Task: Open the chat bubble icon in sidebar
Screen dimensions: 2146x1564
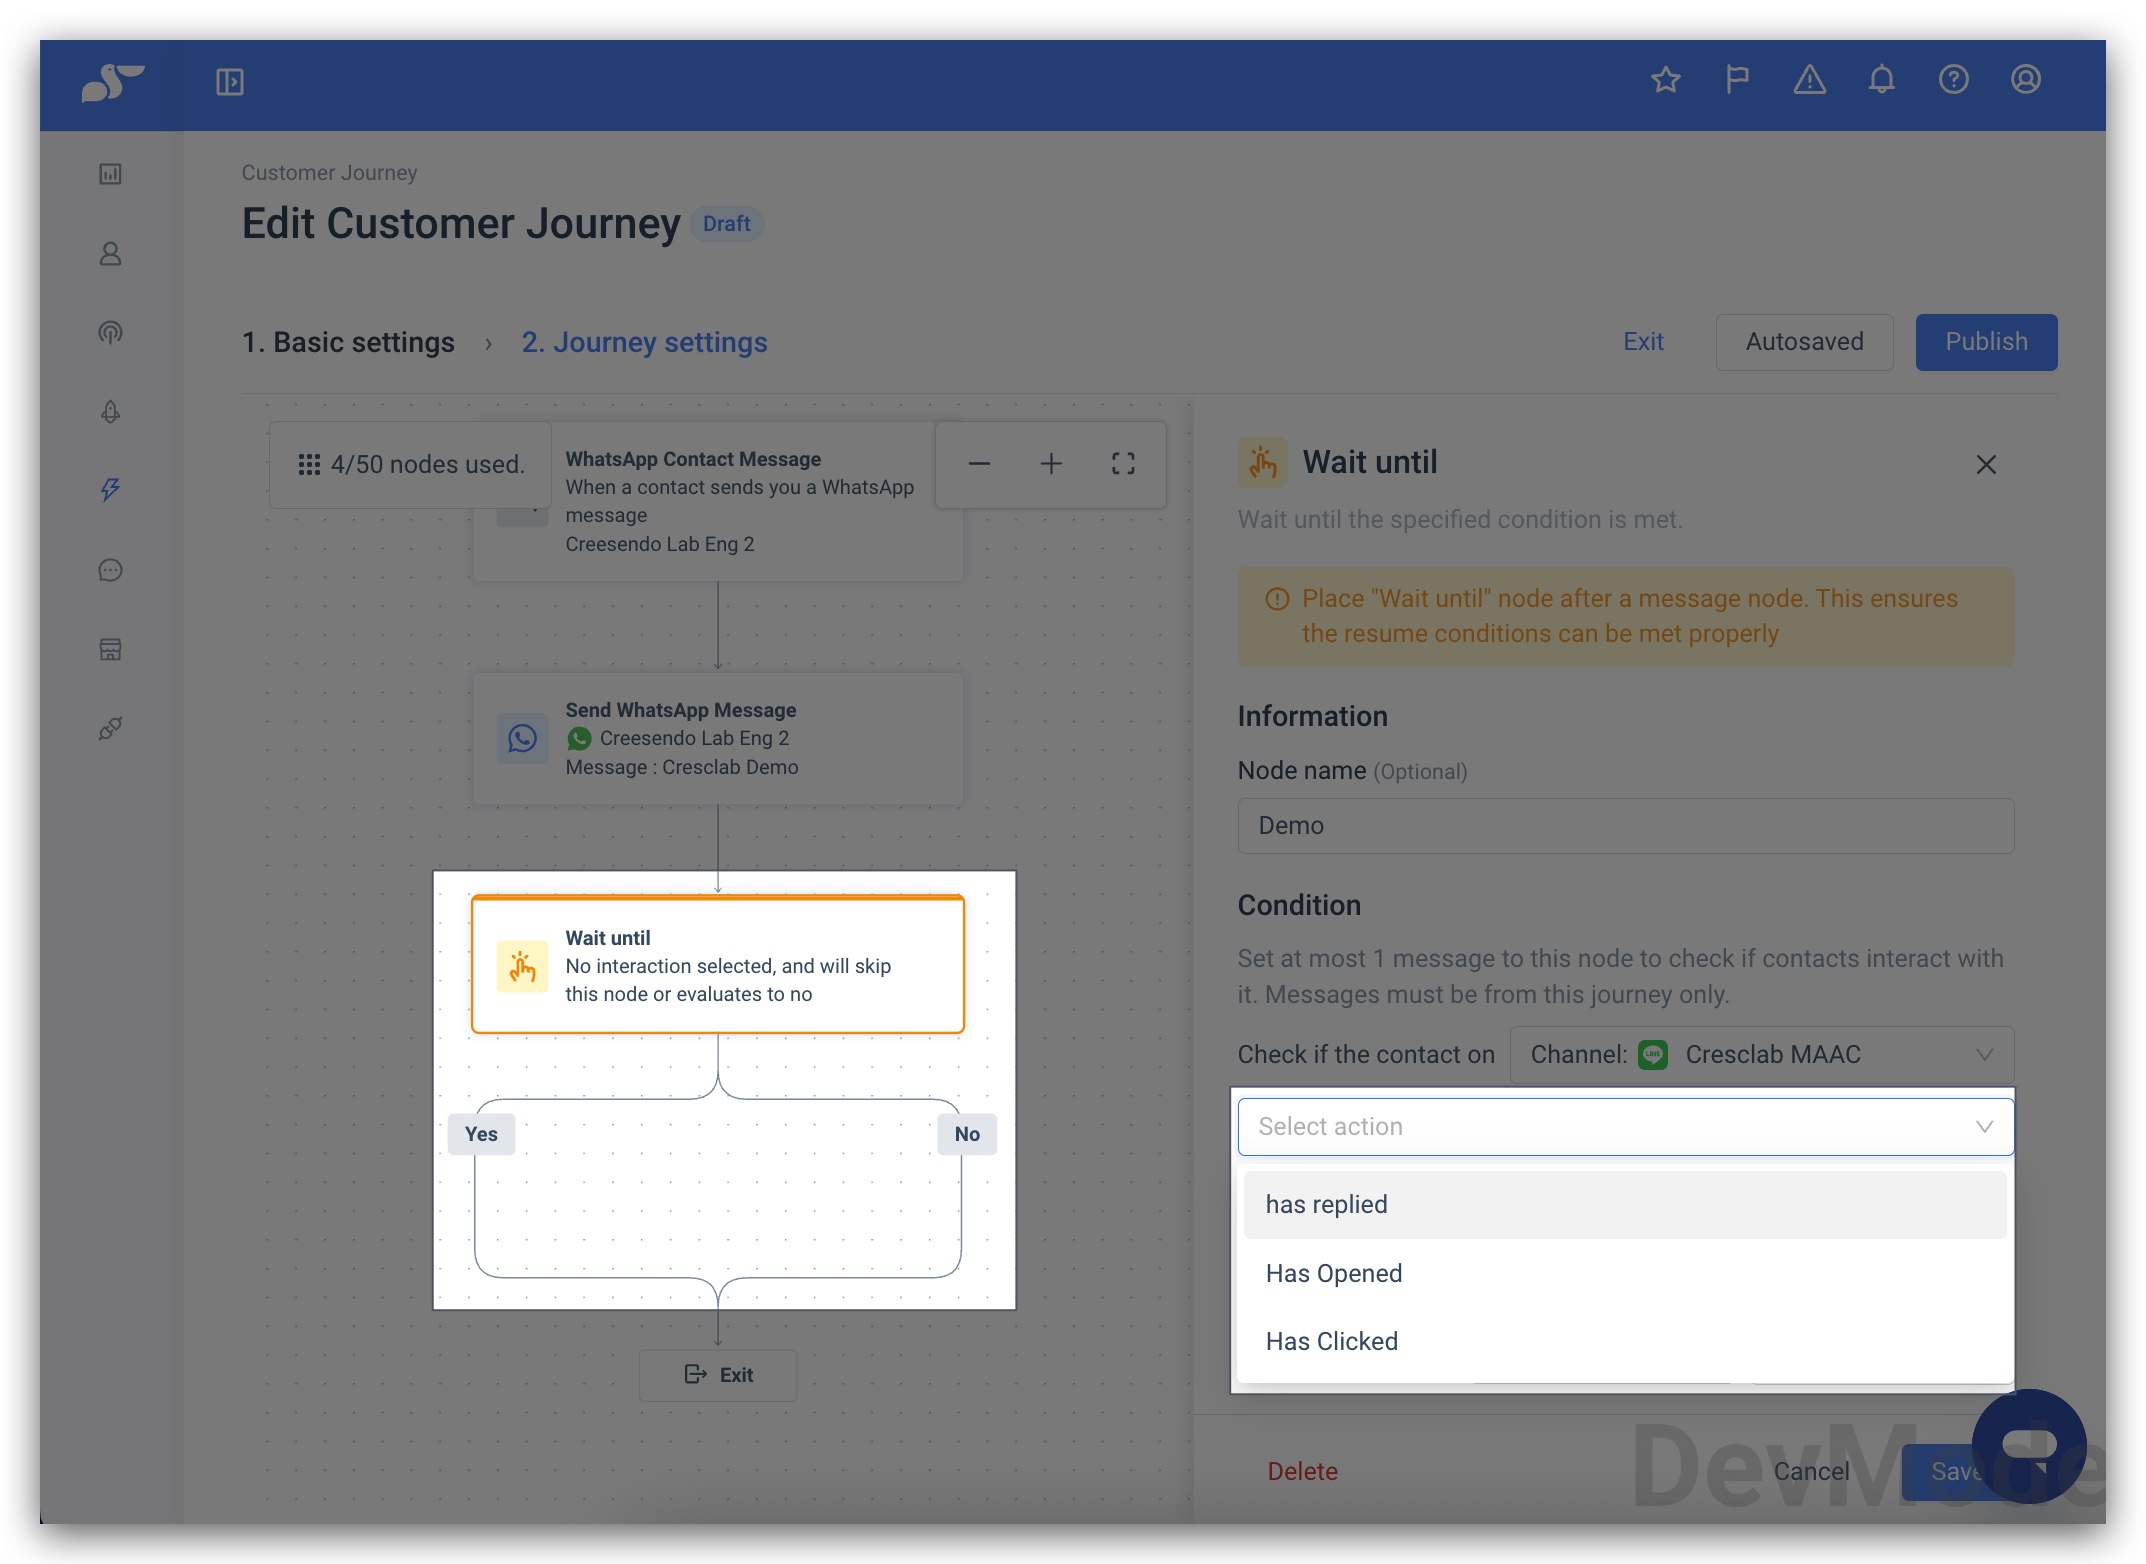Action: [111, 570]
